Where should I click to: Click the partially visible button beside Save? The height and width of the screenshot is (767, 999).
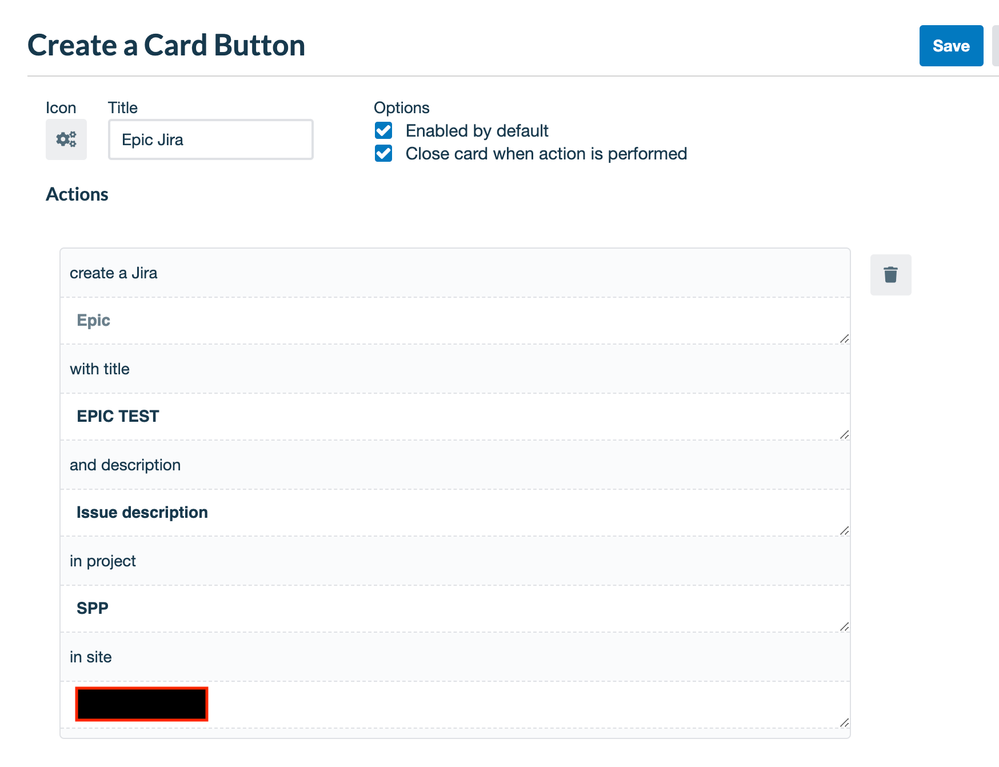pyautogui.click(x=995, y=46)
